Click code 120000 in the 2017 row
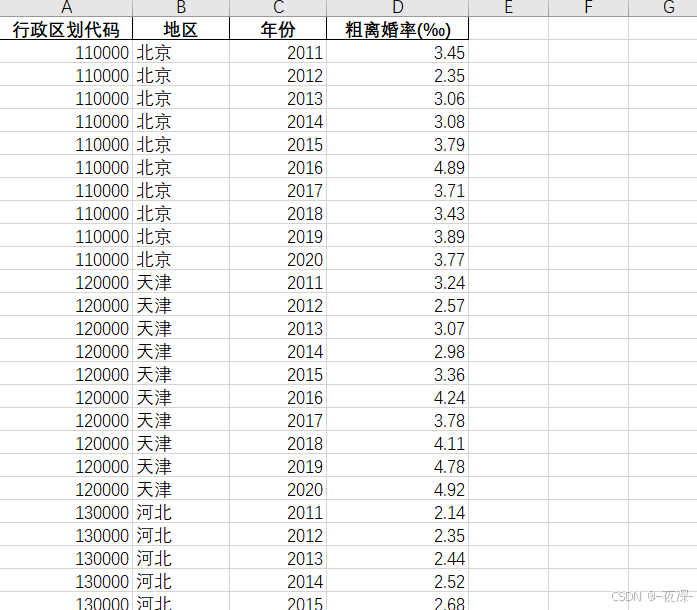This screenshot has height=610, width=697. (66, 421)
